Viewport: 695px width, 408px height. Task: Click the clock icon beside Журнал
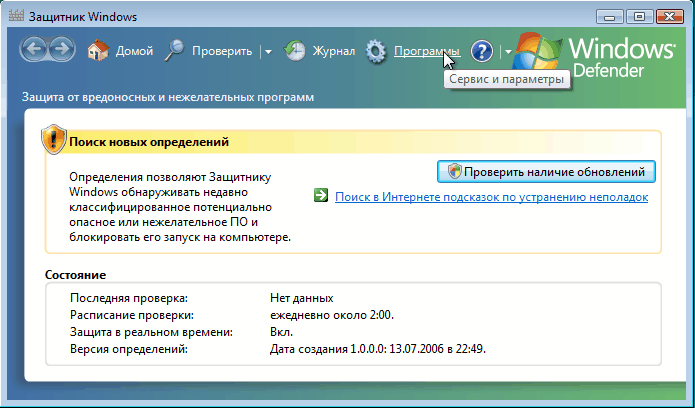295,51
